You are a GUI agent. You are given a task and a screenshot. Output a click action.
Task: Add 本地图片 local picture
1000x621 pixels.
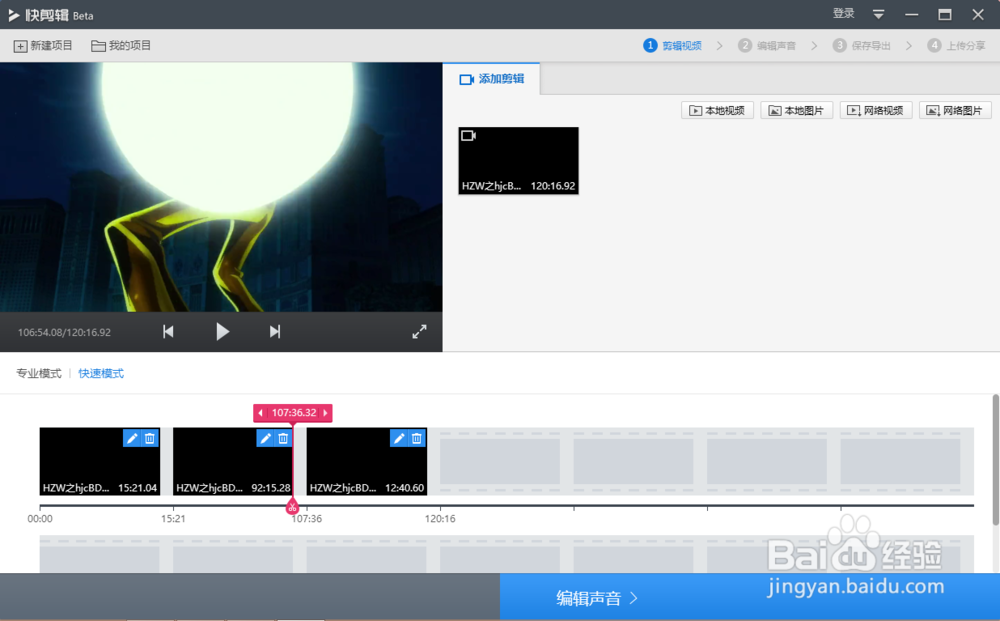tap(797, 110)
